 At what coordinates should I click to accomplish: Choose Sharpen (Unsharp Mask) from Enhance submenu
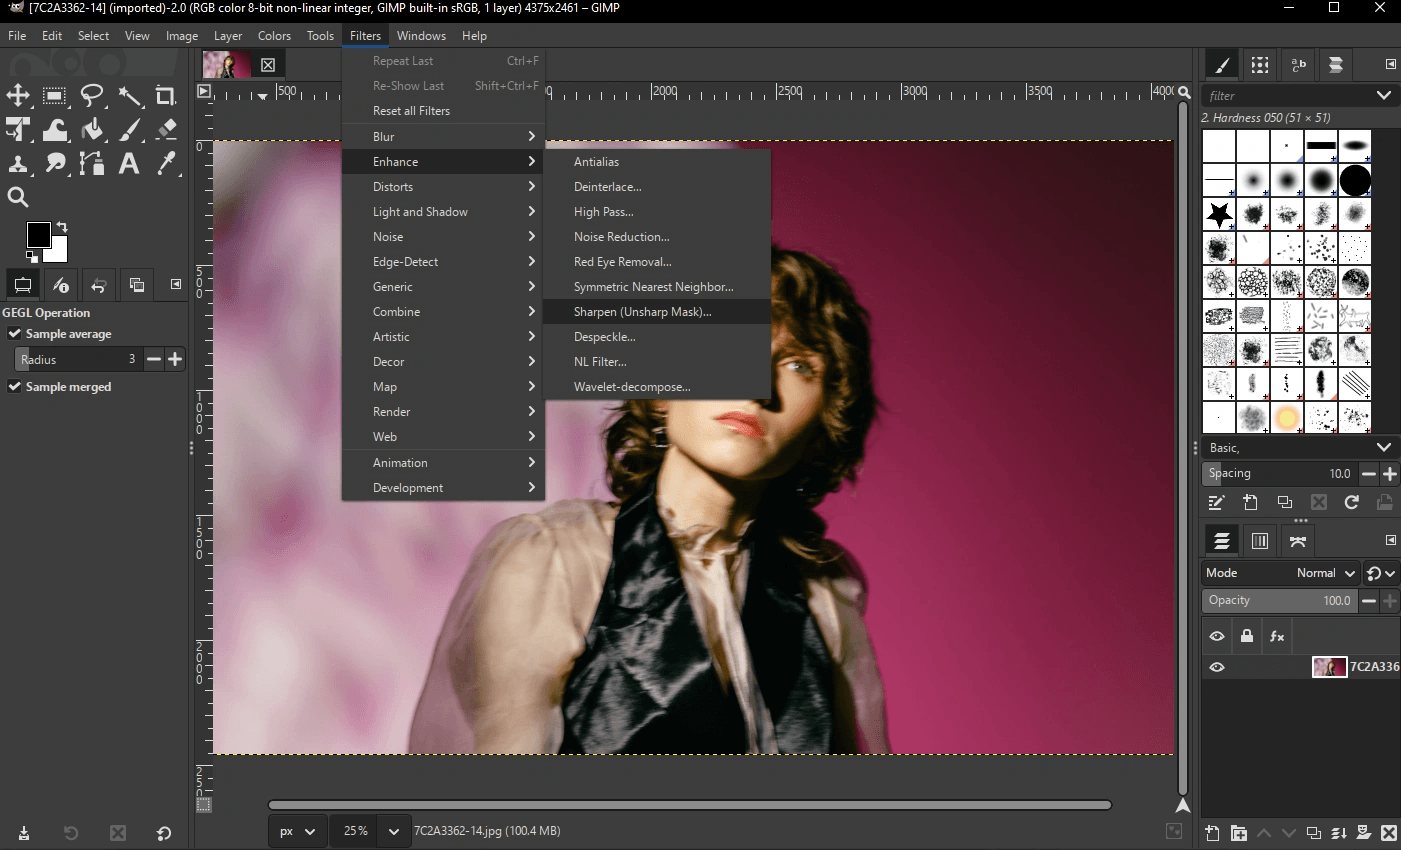click(x=642, y=312)
